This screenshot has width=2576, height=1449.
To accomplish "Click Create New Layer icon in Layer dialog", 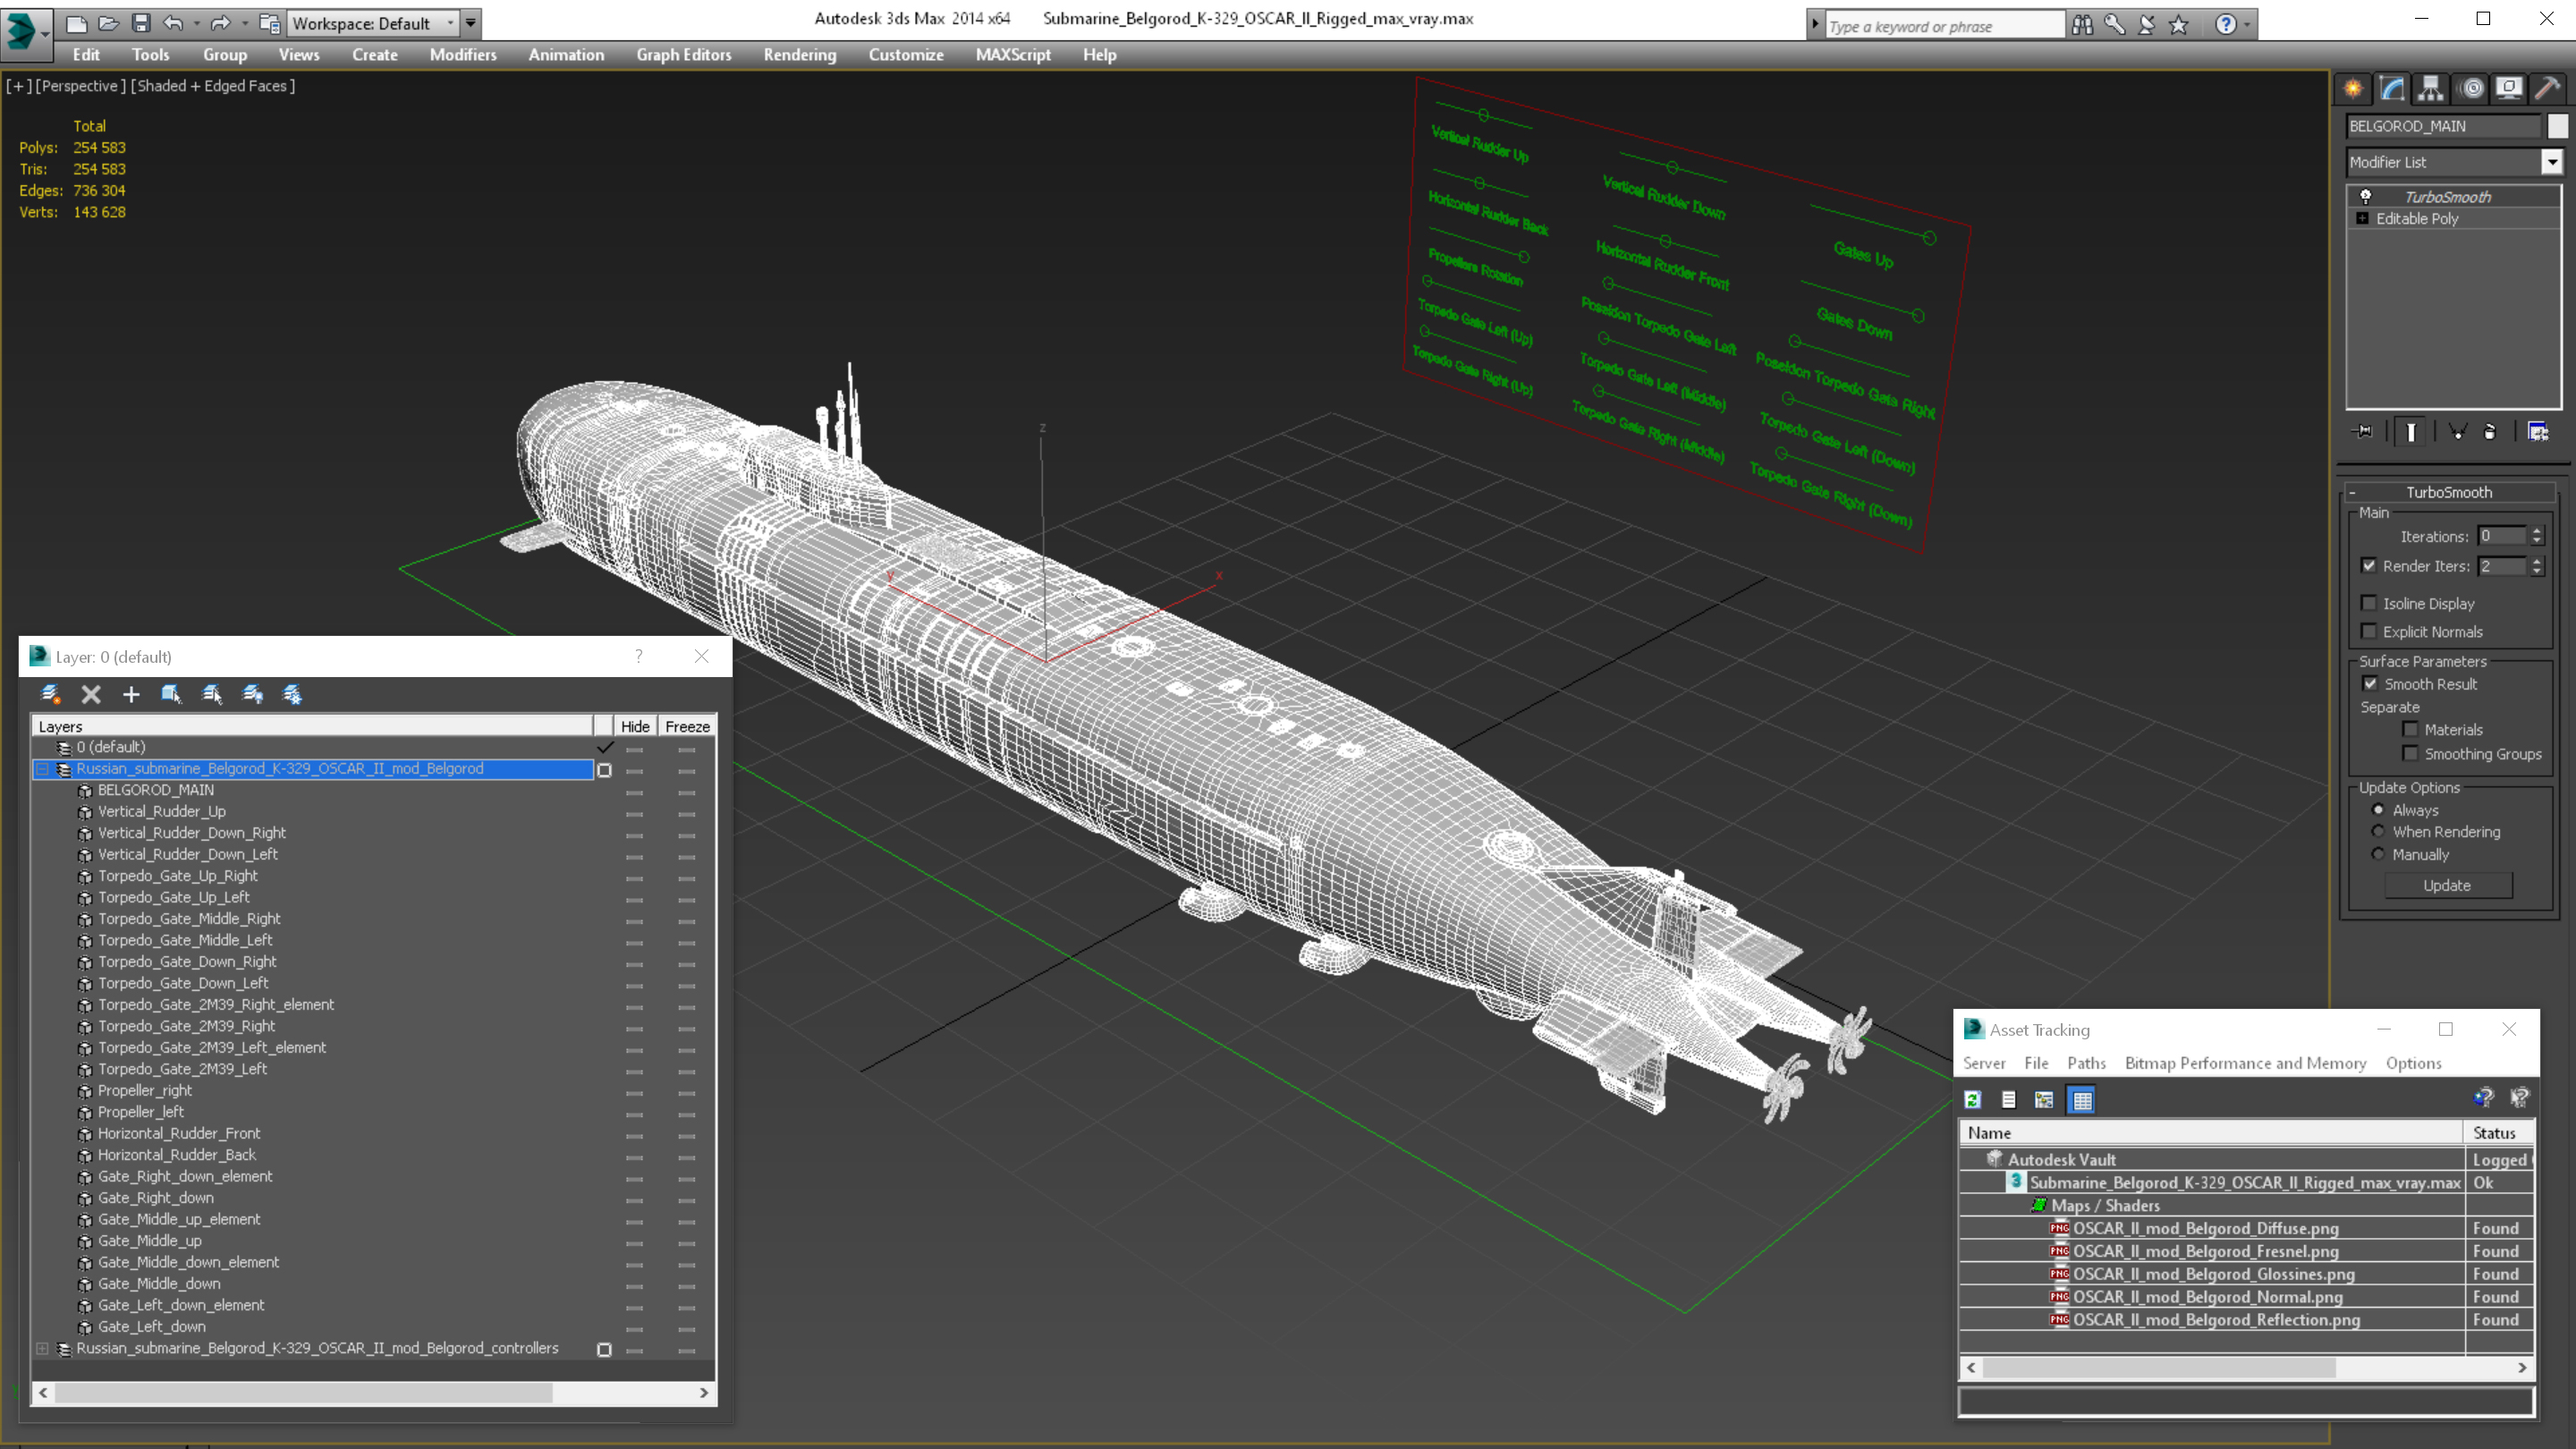I will (50, 694).
